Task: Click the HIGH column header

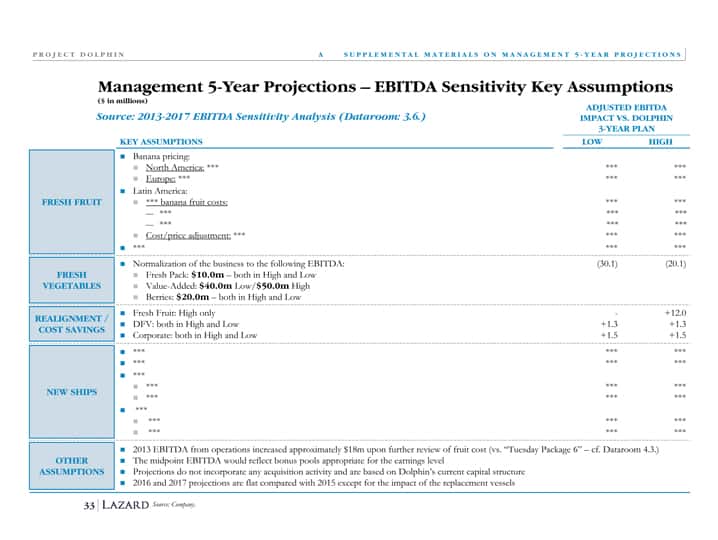Action: 660,142
